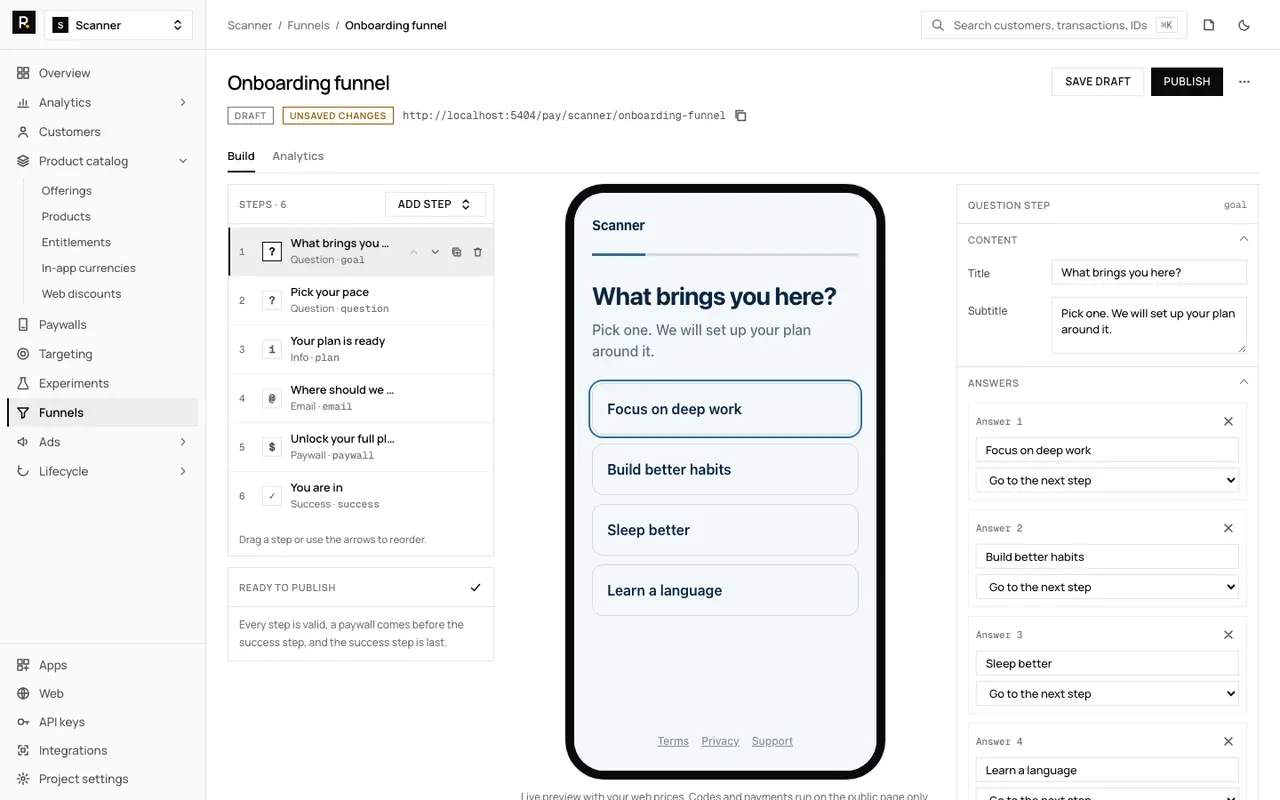Open Paywalls in the sidebar
1280x800 pixels.
point(102,325)
